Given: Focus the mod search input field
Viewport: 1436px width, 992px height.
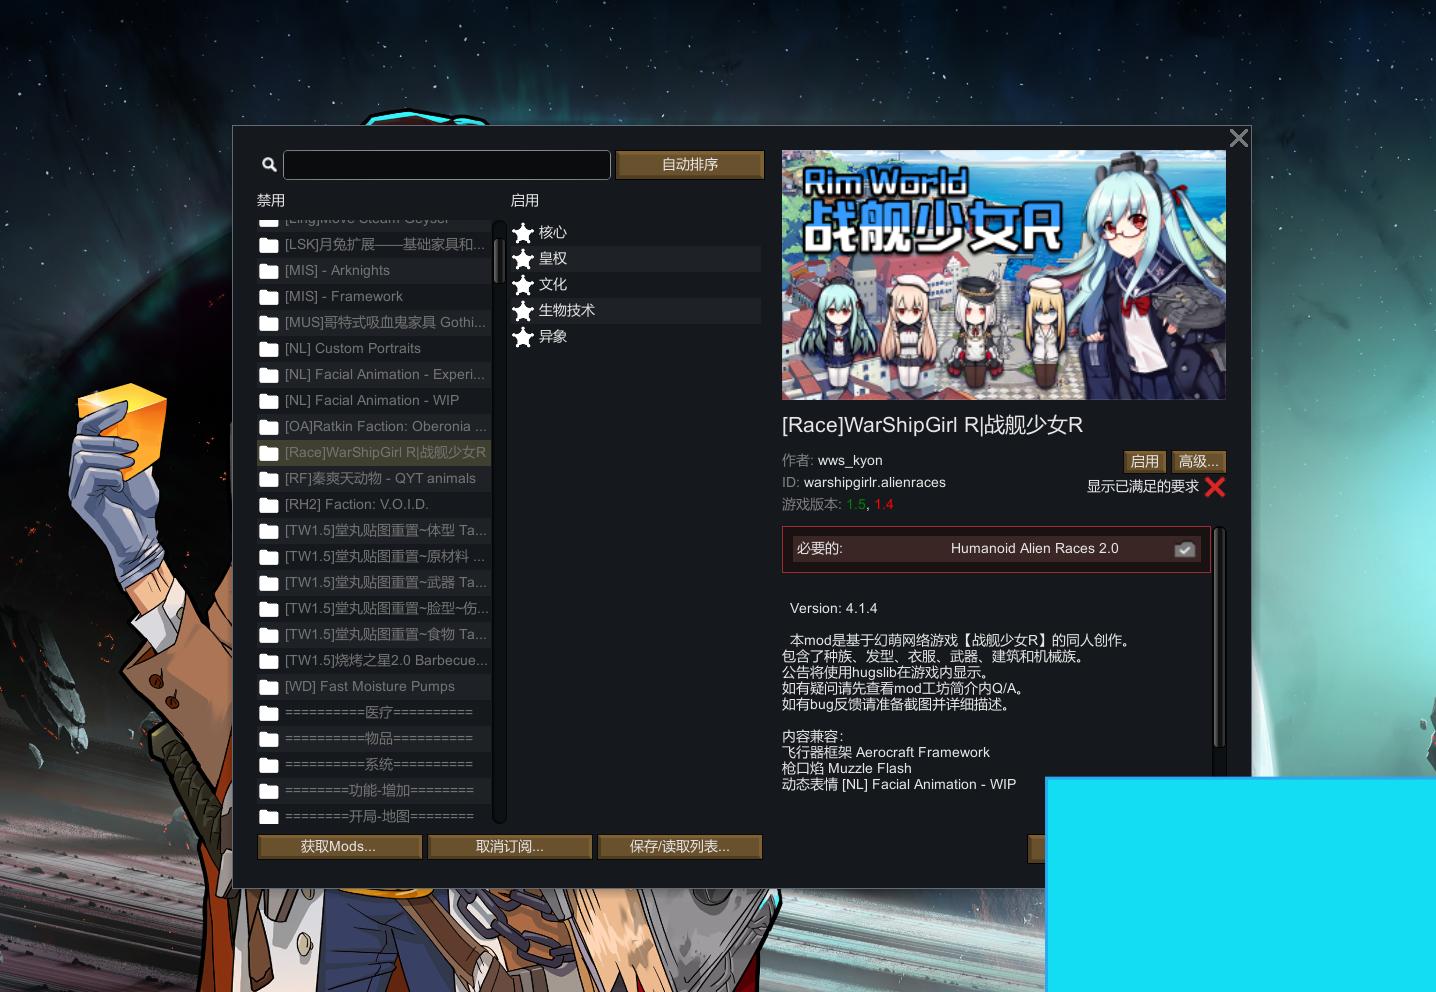Looking at the screenshot, I should click(447, 165).
